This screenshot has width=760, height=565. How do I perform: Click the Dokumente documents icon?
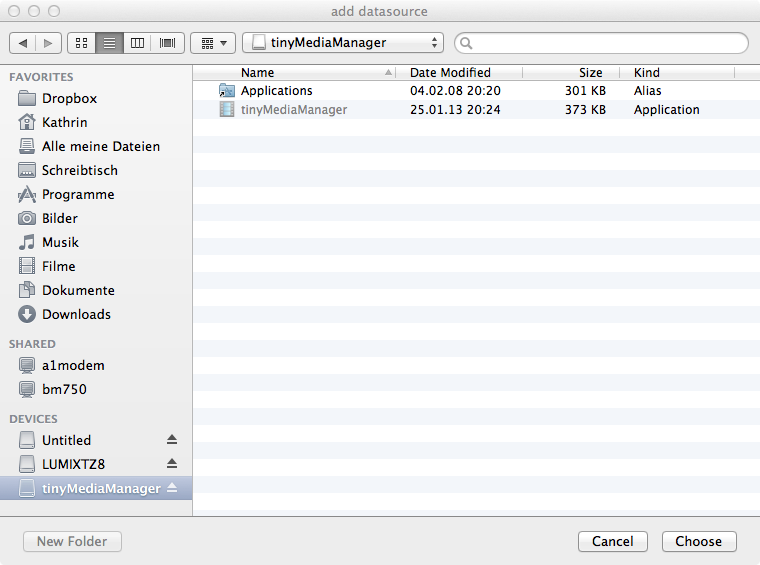click(27, 290)
